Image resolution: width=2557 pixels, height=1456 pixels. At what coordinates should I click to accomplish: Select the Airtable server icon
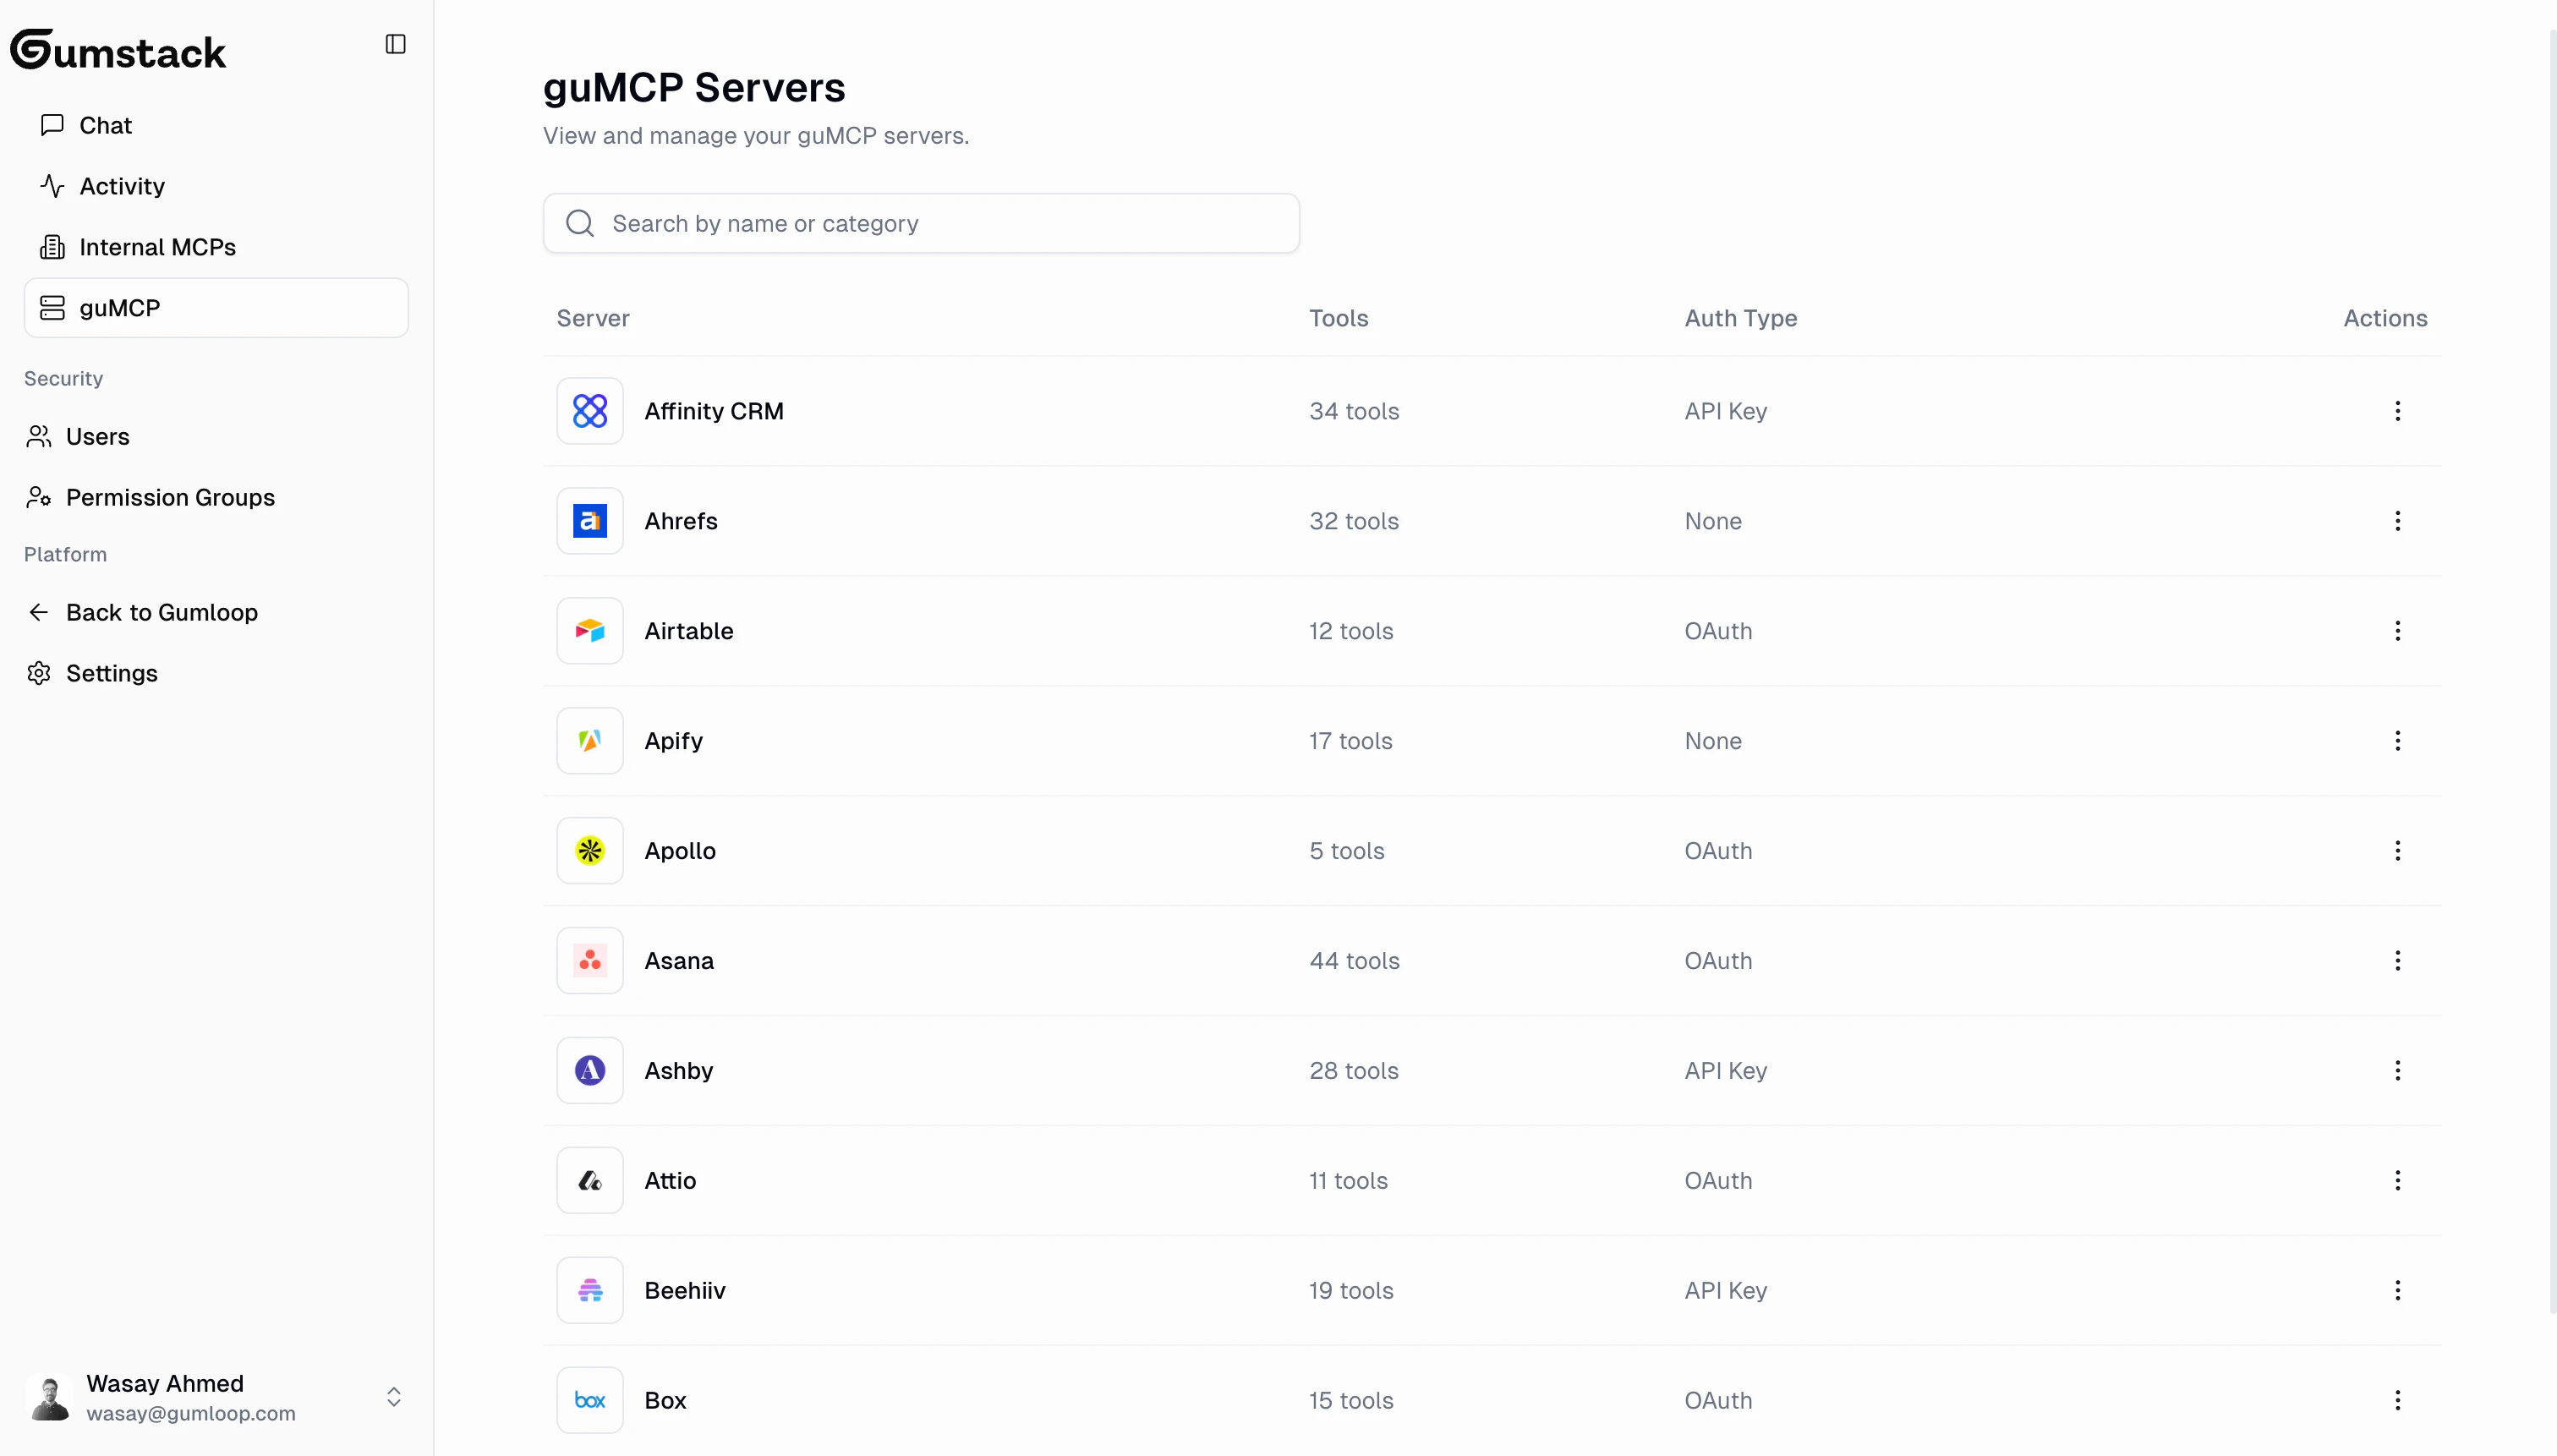(x=589, y=630)
